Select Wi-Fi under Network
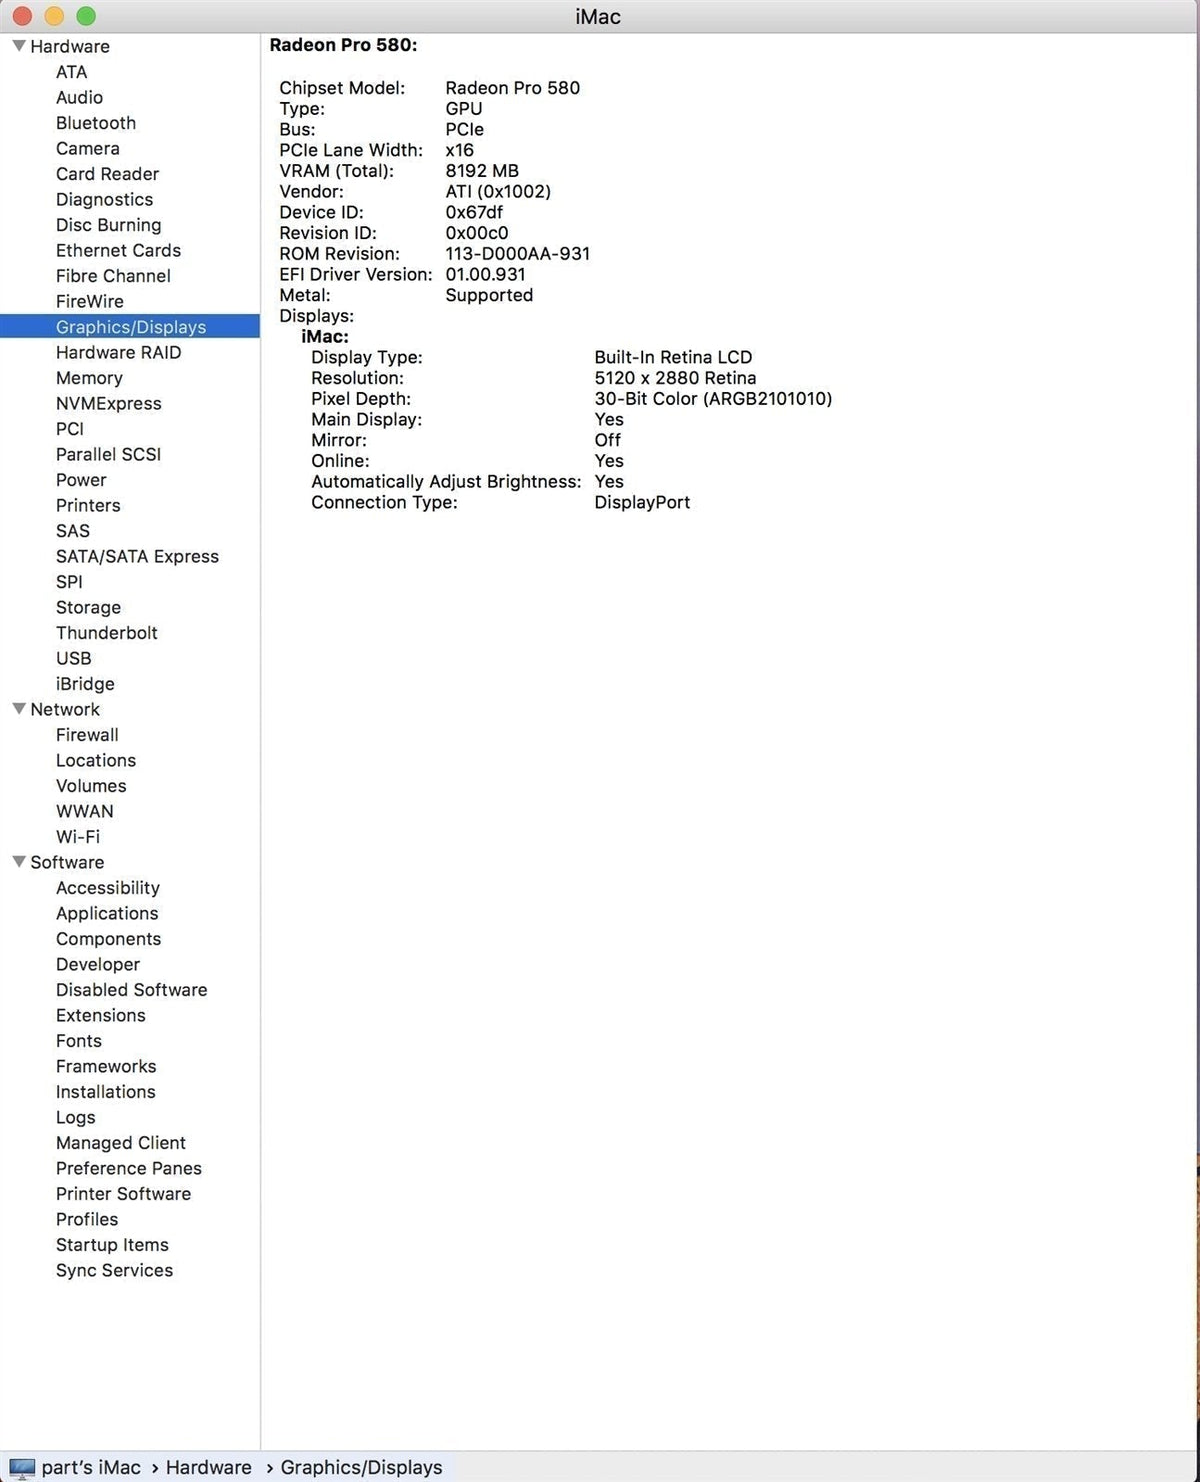Screen dimensions: 1200x1482 coord(77,836)
